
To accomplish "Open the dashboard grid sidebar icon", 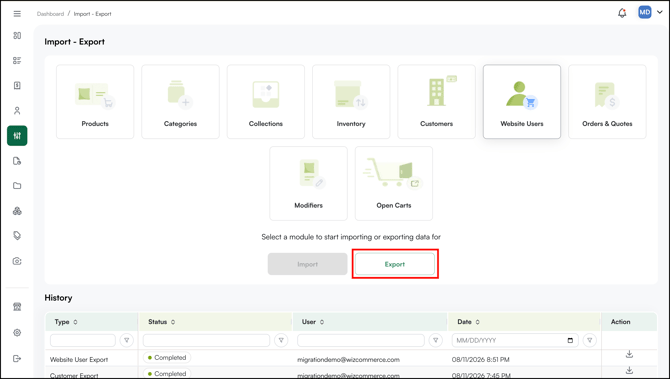I will [x=17, y=35].
